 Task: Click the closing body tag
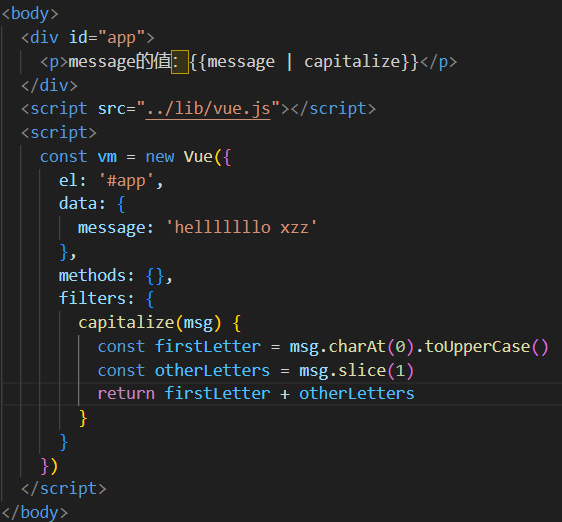click(35, 513)
